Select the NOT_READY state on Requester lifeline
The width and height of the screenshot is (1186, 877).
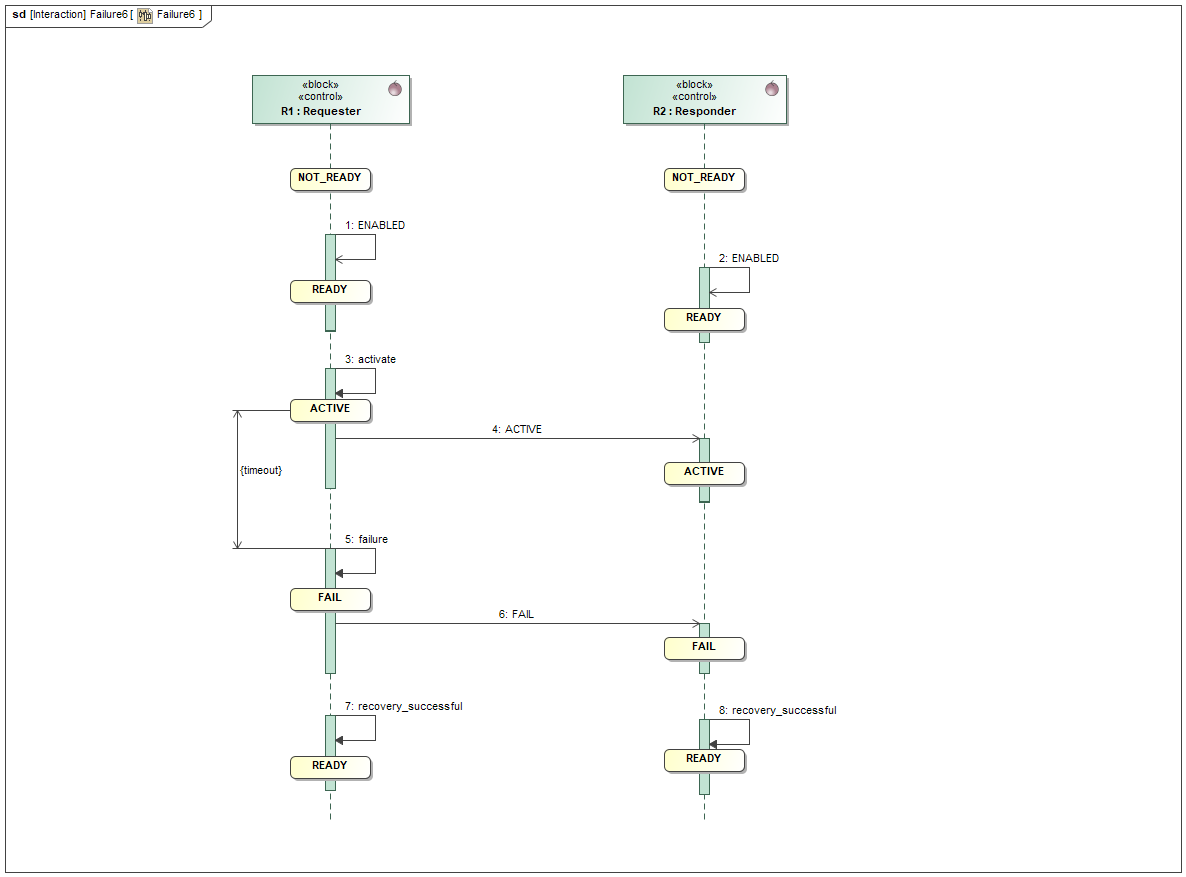click(330, 179)
